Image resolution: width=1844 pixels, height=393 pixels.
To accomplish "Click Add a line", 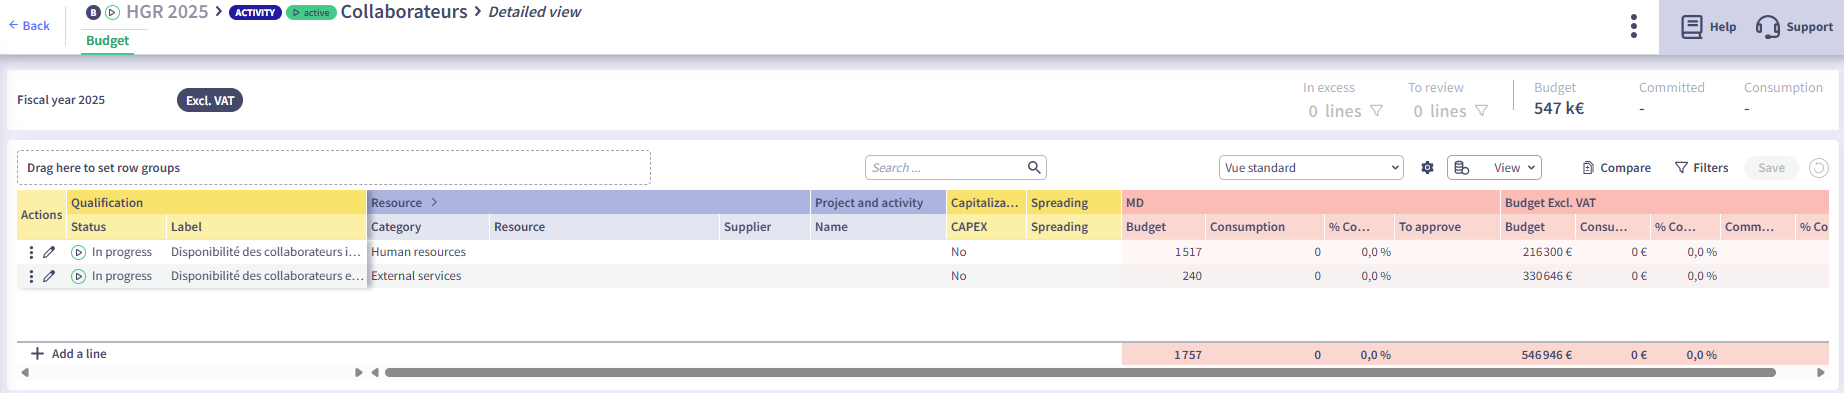I will (68, 354).
